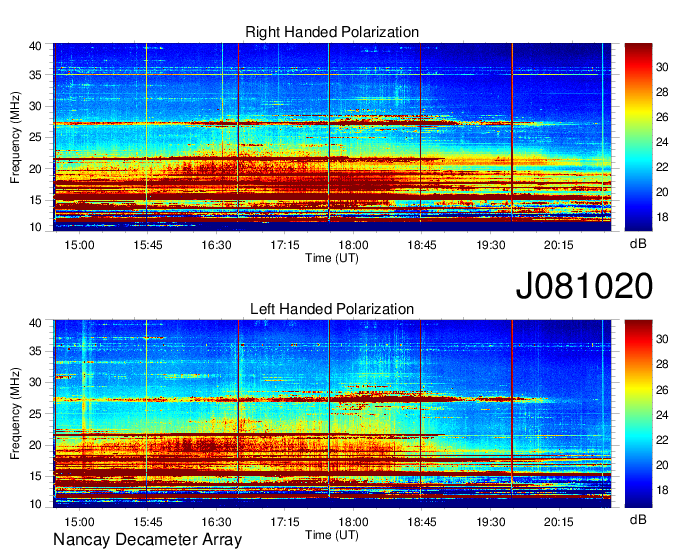Click 24 dB tick on Right Handed color bar
This screenshot has height=552, width=680.
coord(662,142)
